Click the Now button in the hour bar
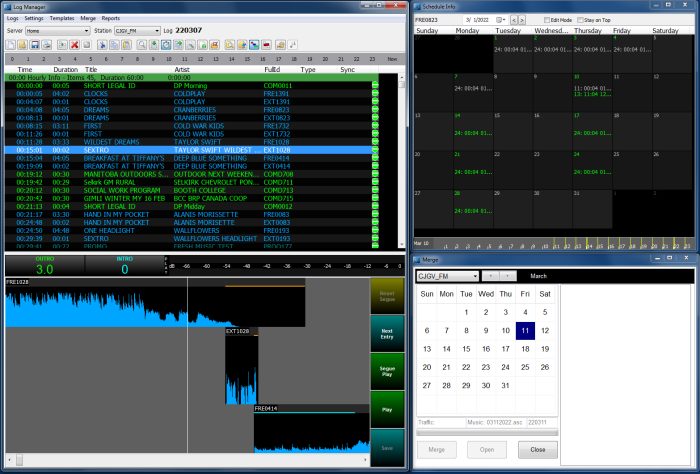This screenshot has width=700, height=474. point(392,59)
